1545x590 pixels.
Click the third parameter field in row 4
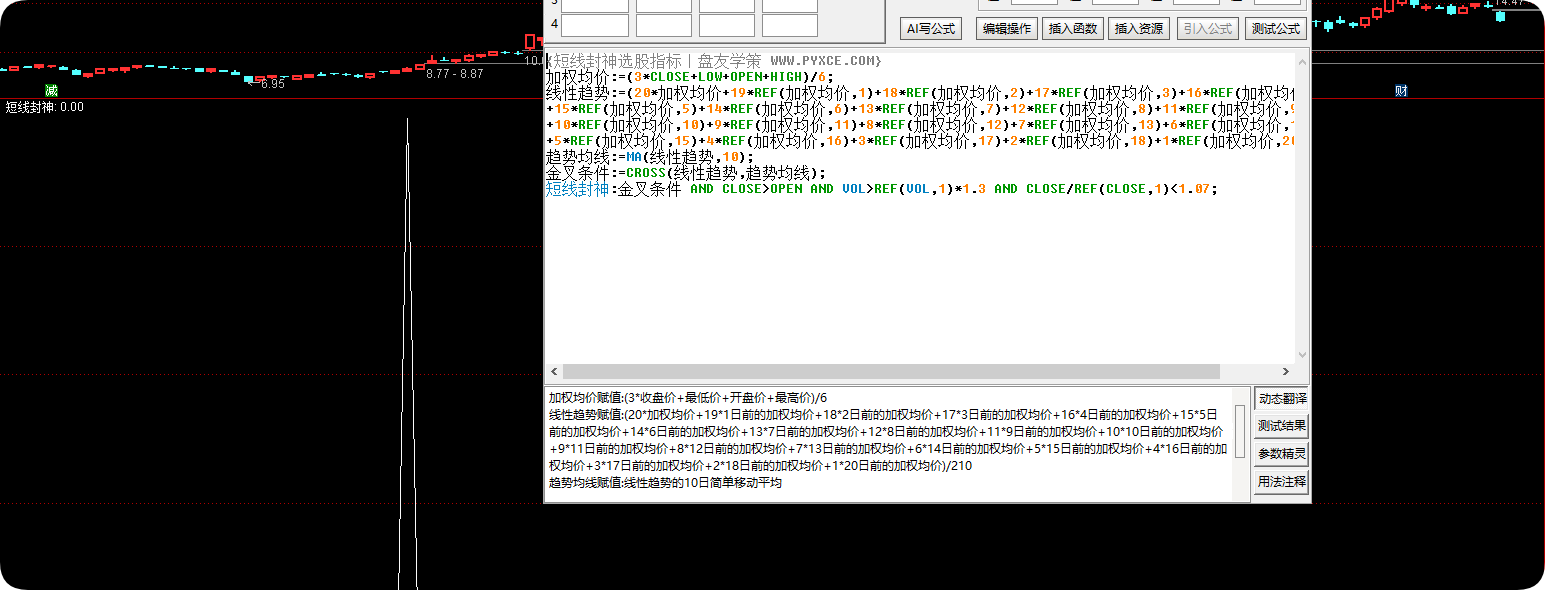point(727,25)
